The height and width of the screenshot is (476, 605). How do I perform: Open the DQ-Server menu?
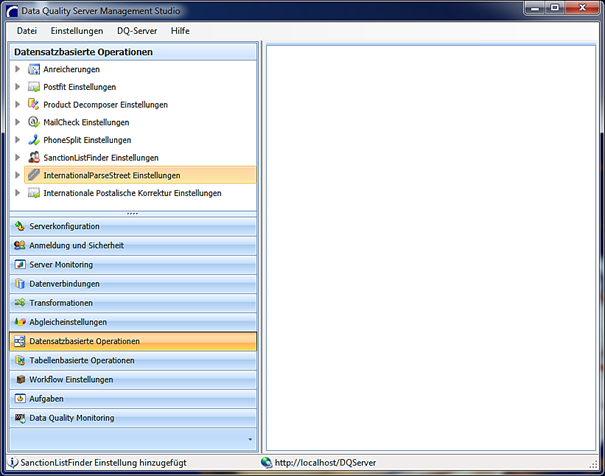pyautogui.click(x=137, y=31)
